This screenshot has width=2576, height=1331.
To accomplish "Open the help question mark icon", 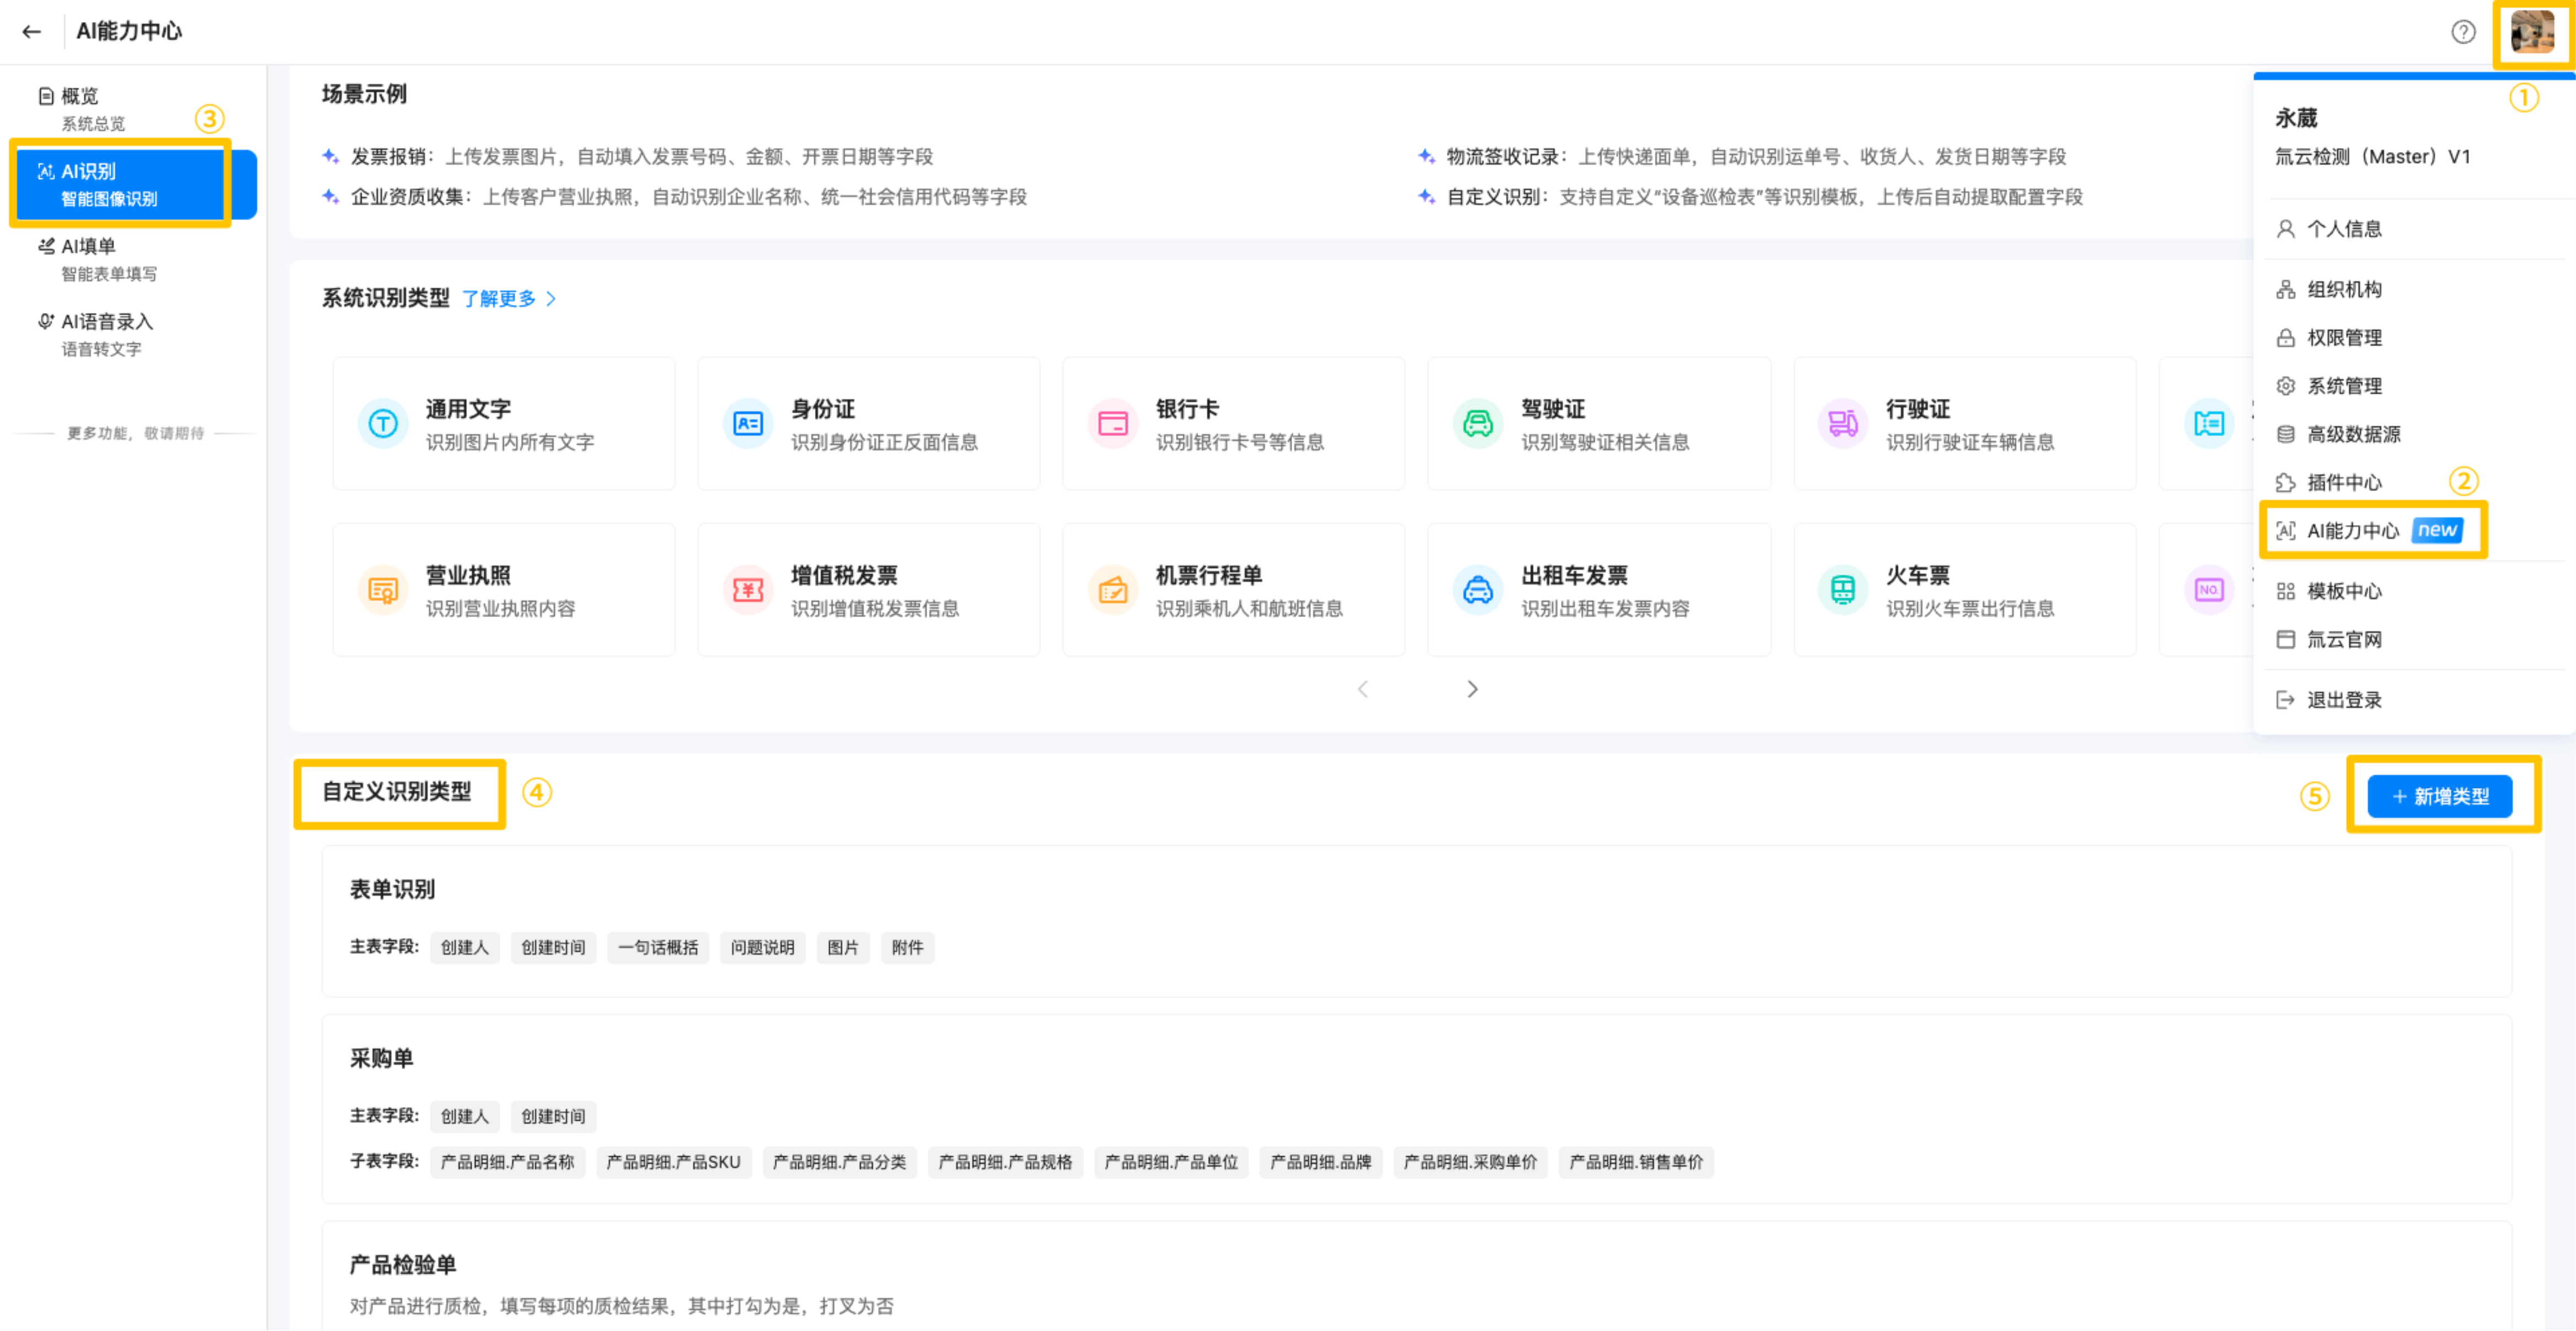I will (x=2463, y=32).
